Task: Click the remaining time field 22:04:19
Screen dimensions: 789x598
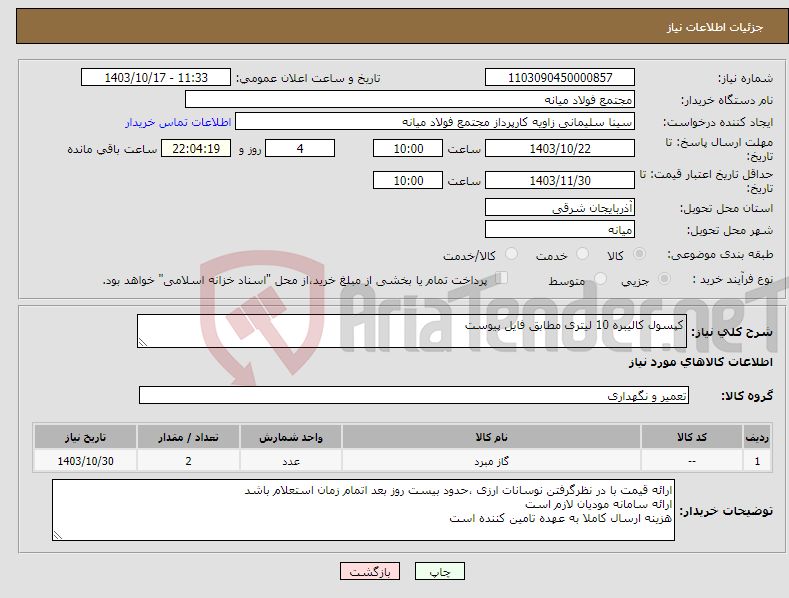Action: [x=196, y=148]
